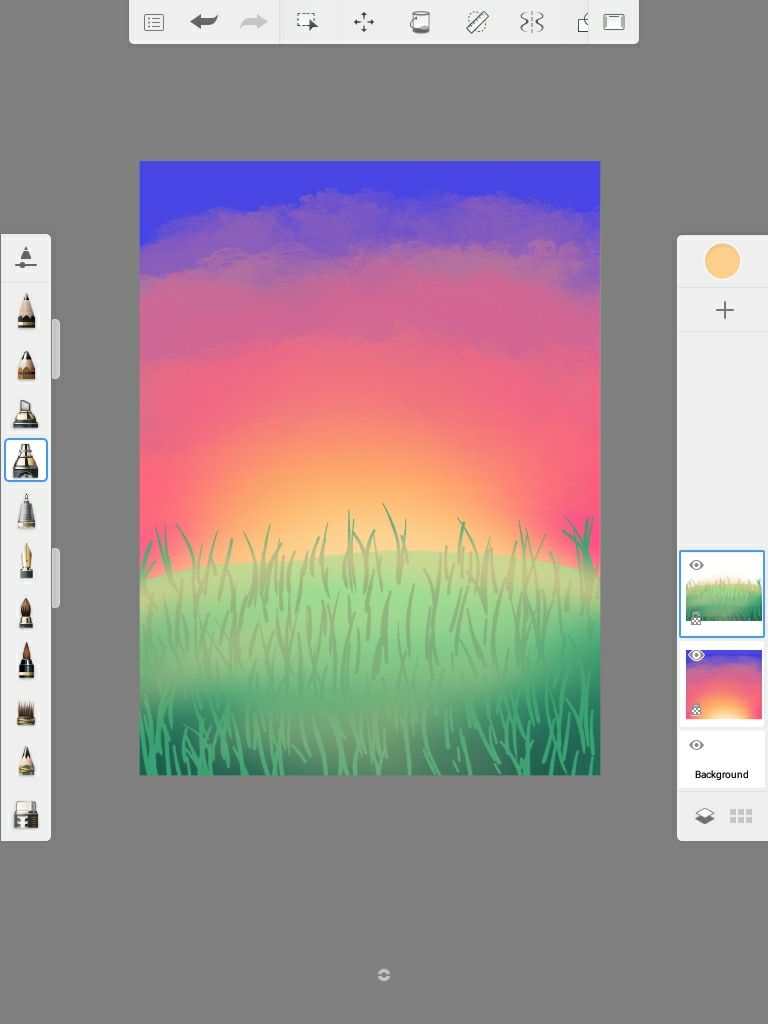The height and width of the screenshot is (1024, 768).
Task: Toggle Background layer visibility eye
Action: 696,745
